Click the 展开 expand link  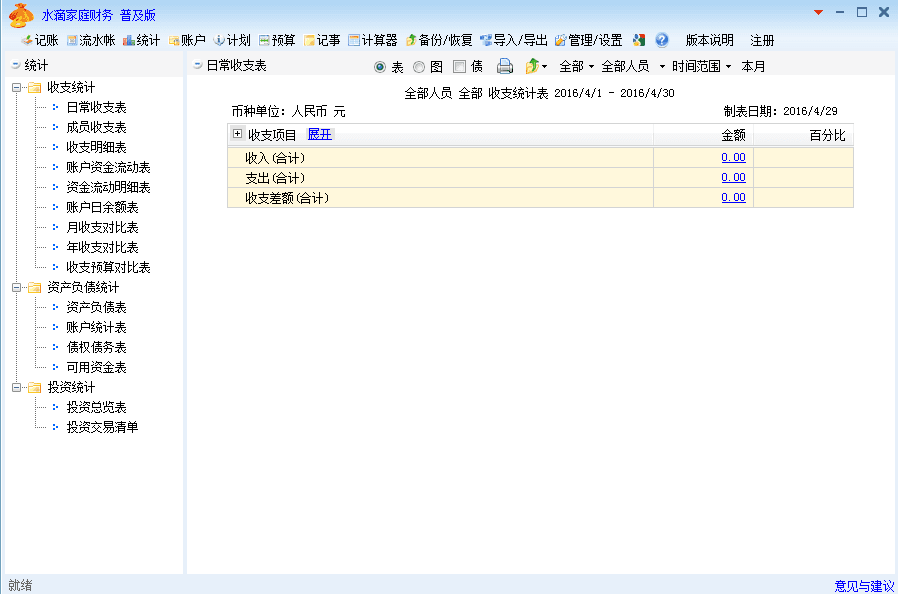[319, 134]
